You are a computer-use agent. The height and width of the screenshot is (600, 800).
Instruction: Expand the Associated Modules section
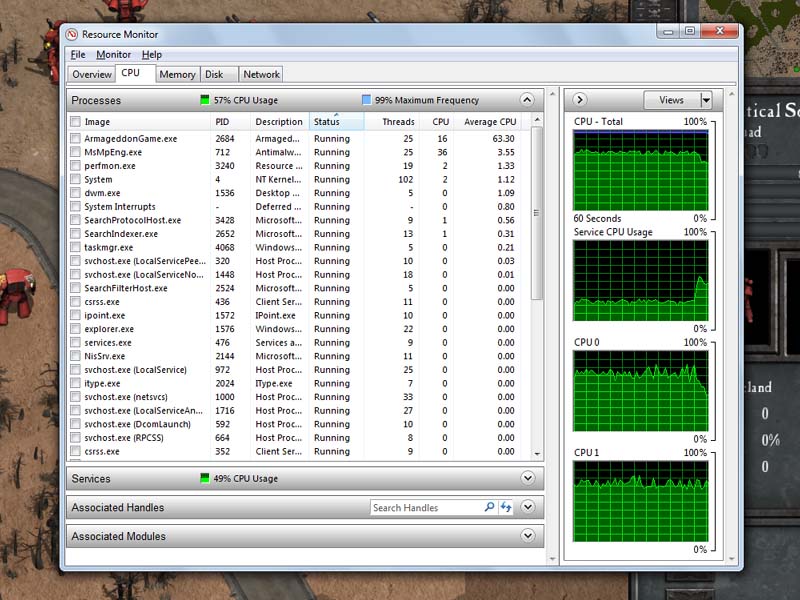point(528,536)
